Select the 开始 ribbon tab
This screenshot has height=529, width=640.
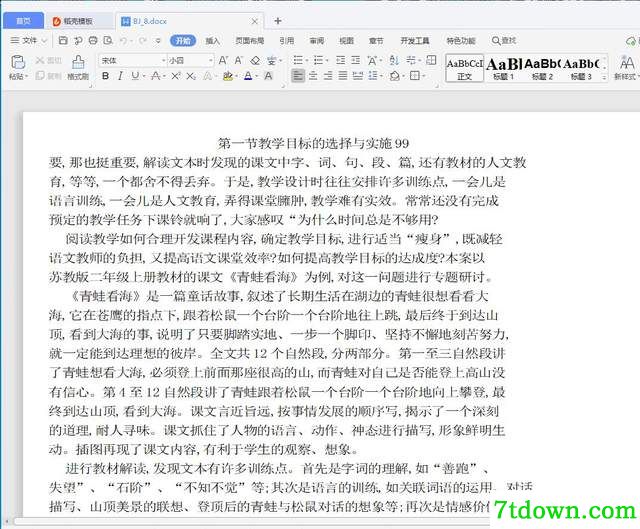183,41
